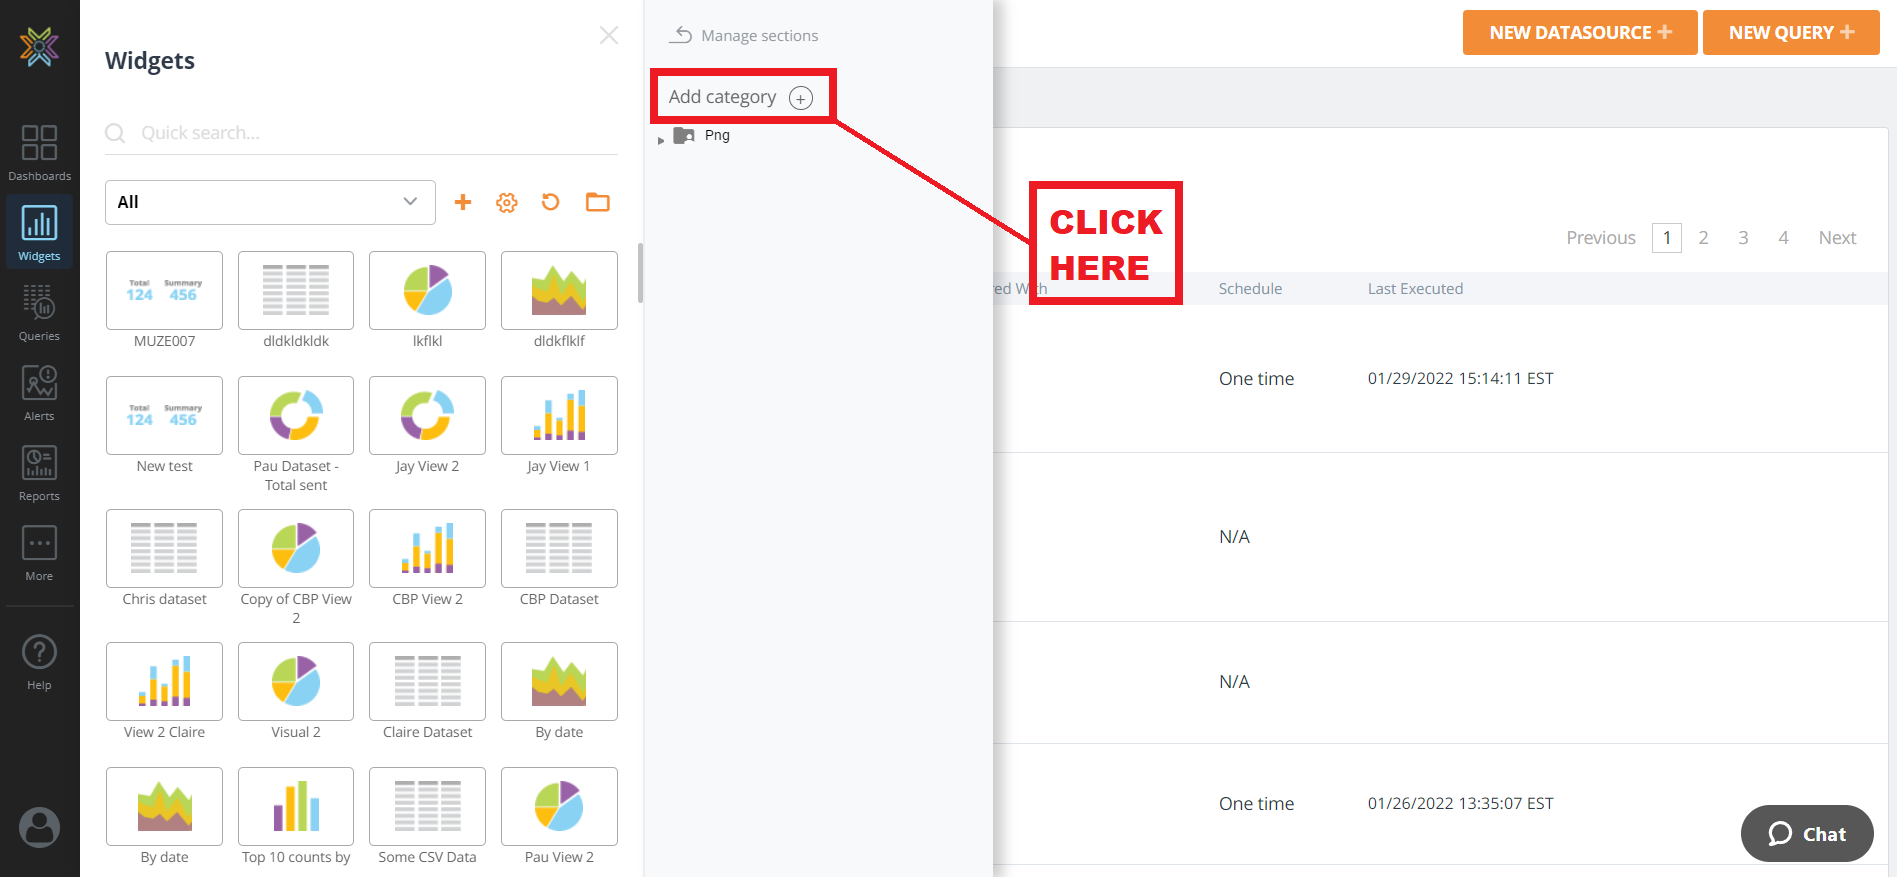This screenshot has width=1897, height=877.
Task: Click the orange refresh widgets icon
Action: click(x=551, y=202)
